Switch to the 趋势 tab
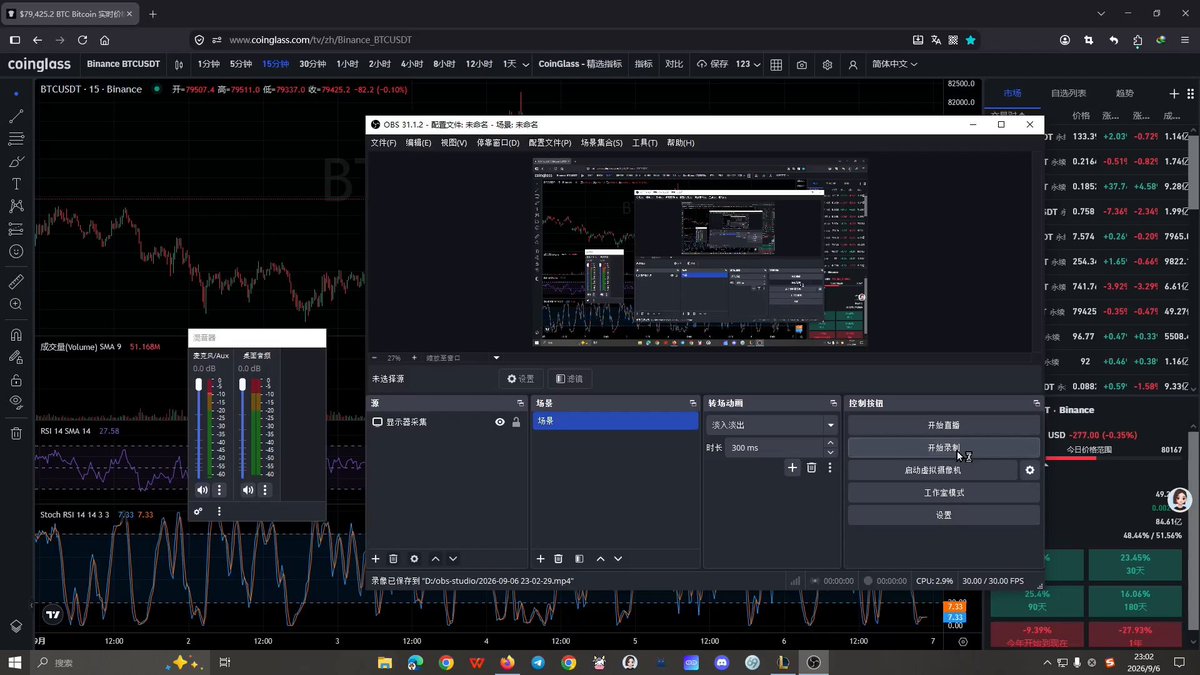1200x675 pixels. click(x=1125, y=93)
